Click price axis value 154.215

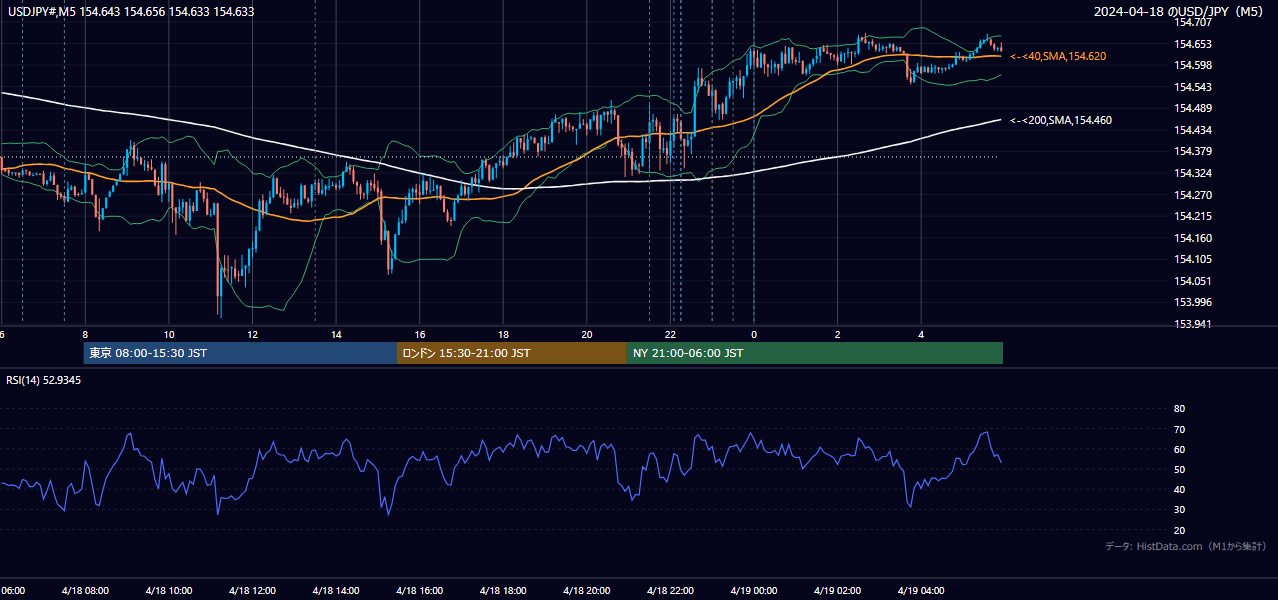[1192, 216]
